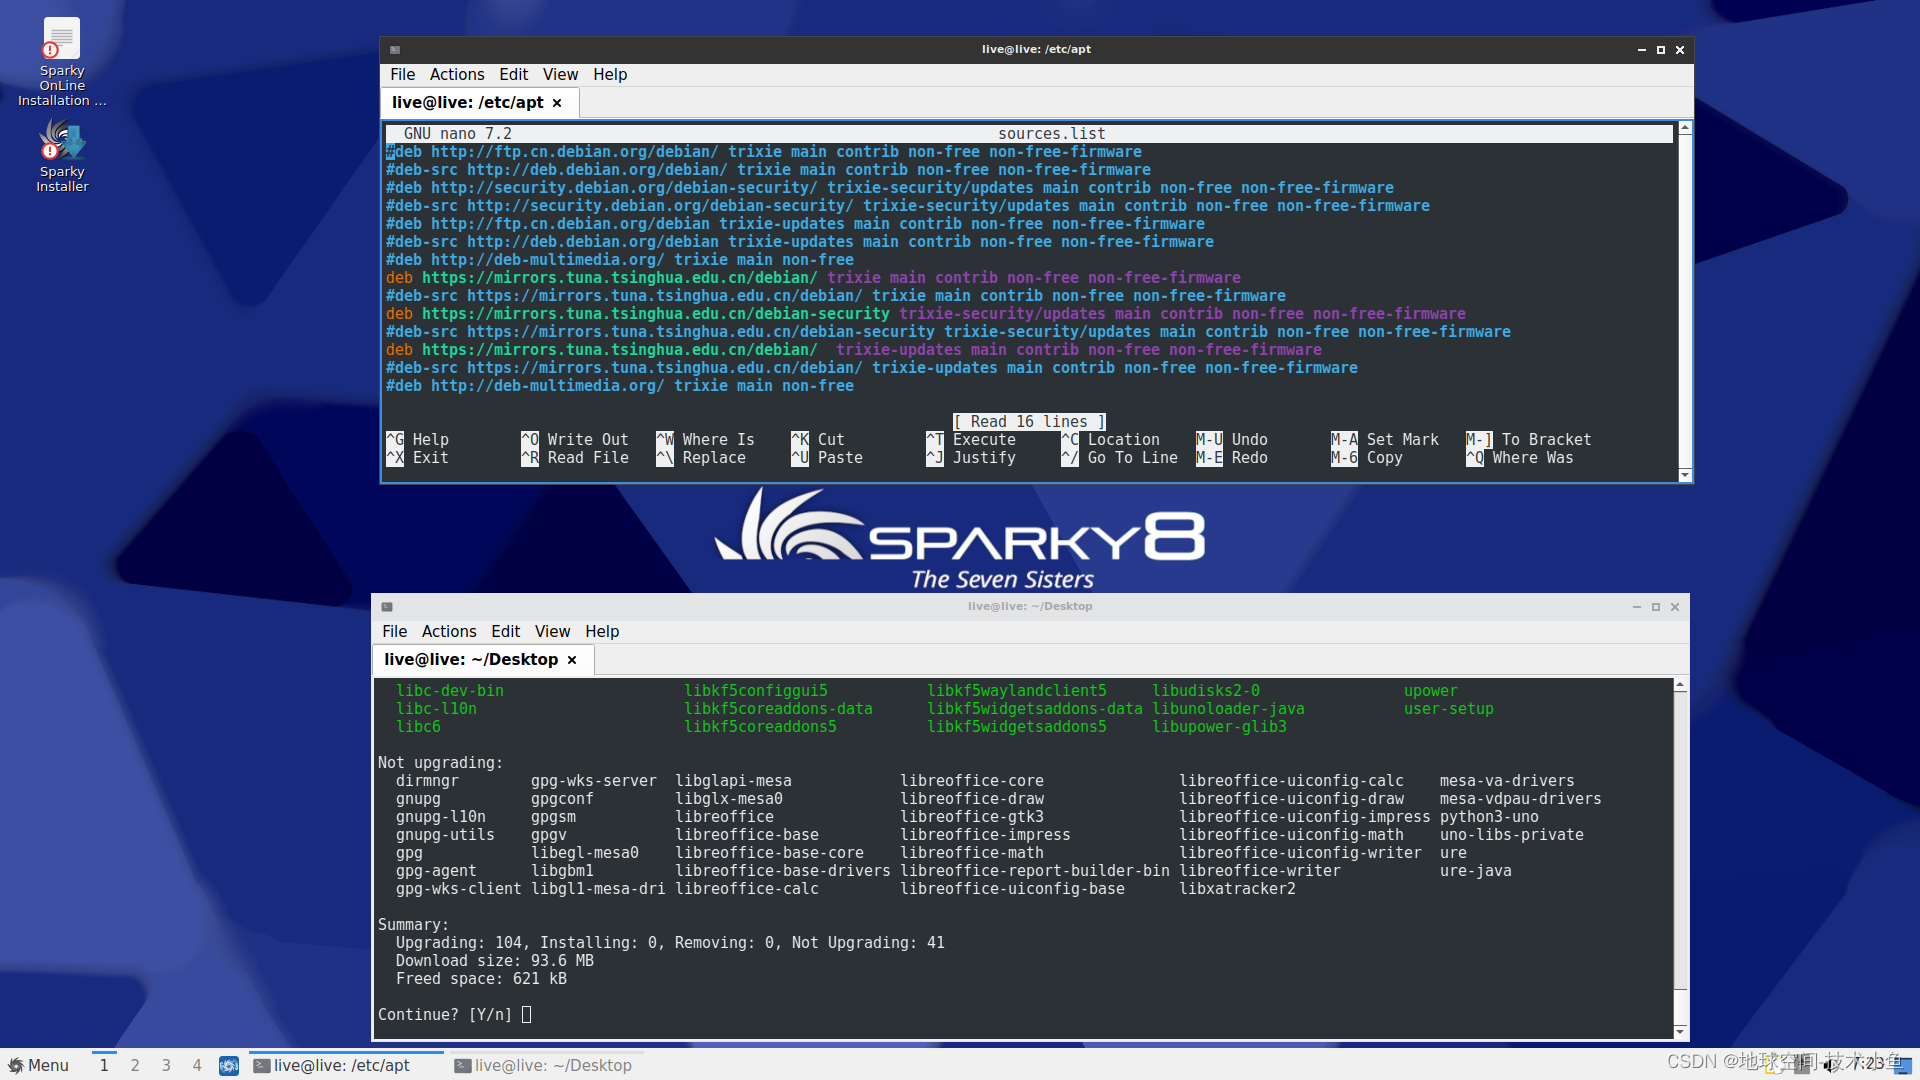Click scroll down arrow in nano terminal
The image size is (1920, 1080).
pos(1685,475)
